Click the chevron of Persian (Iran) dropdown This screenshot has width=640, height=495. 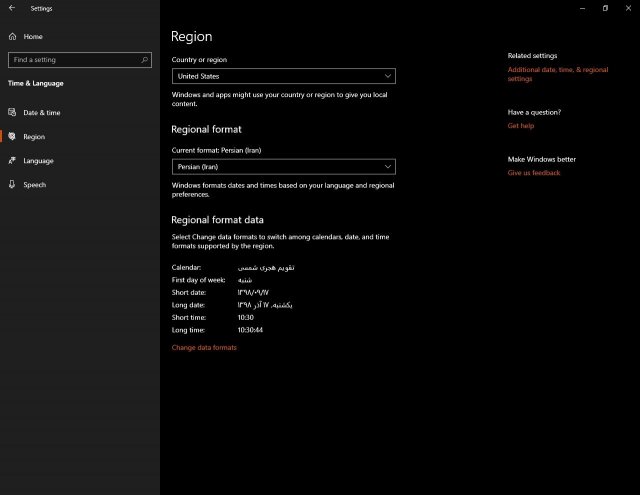388,166
